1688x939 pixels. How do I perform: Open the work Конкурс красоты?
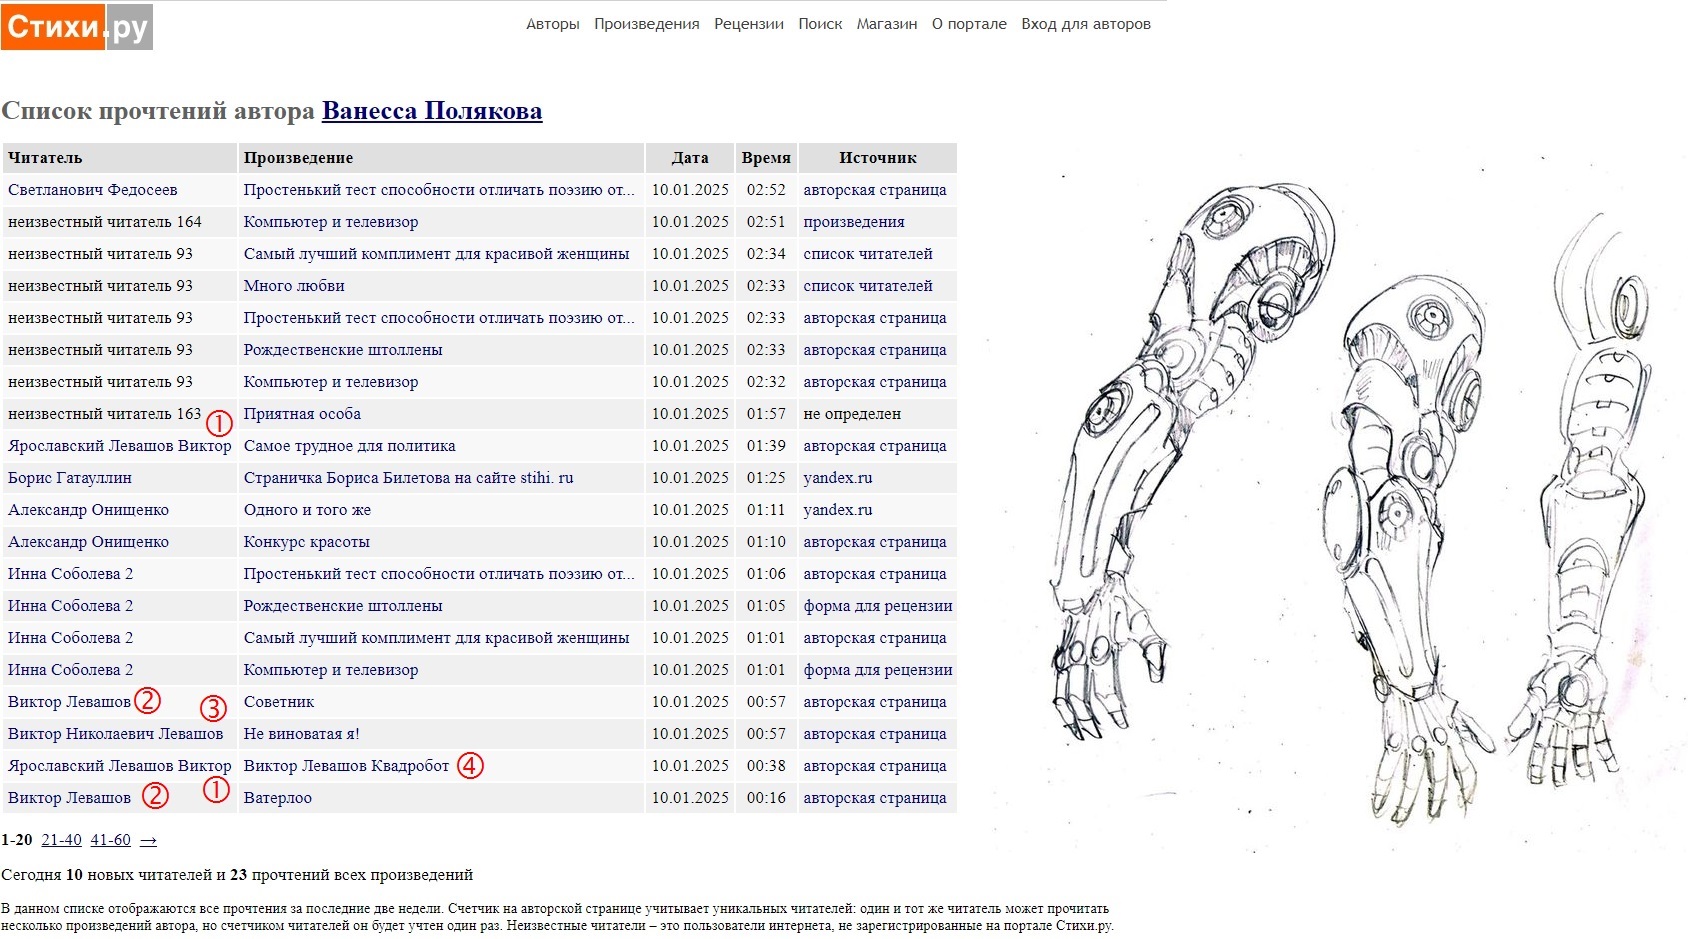[306, 542]
